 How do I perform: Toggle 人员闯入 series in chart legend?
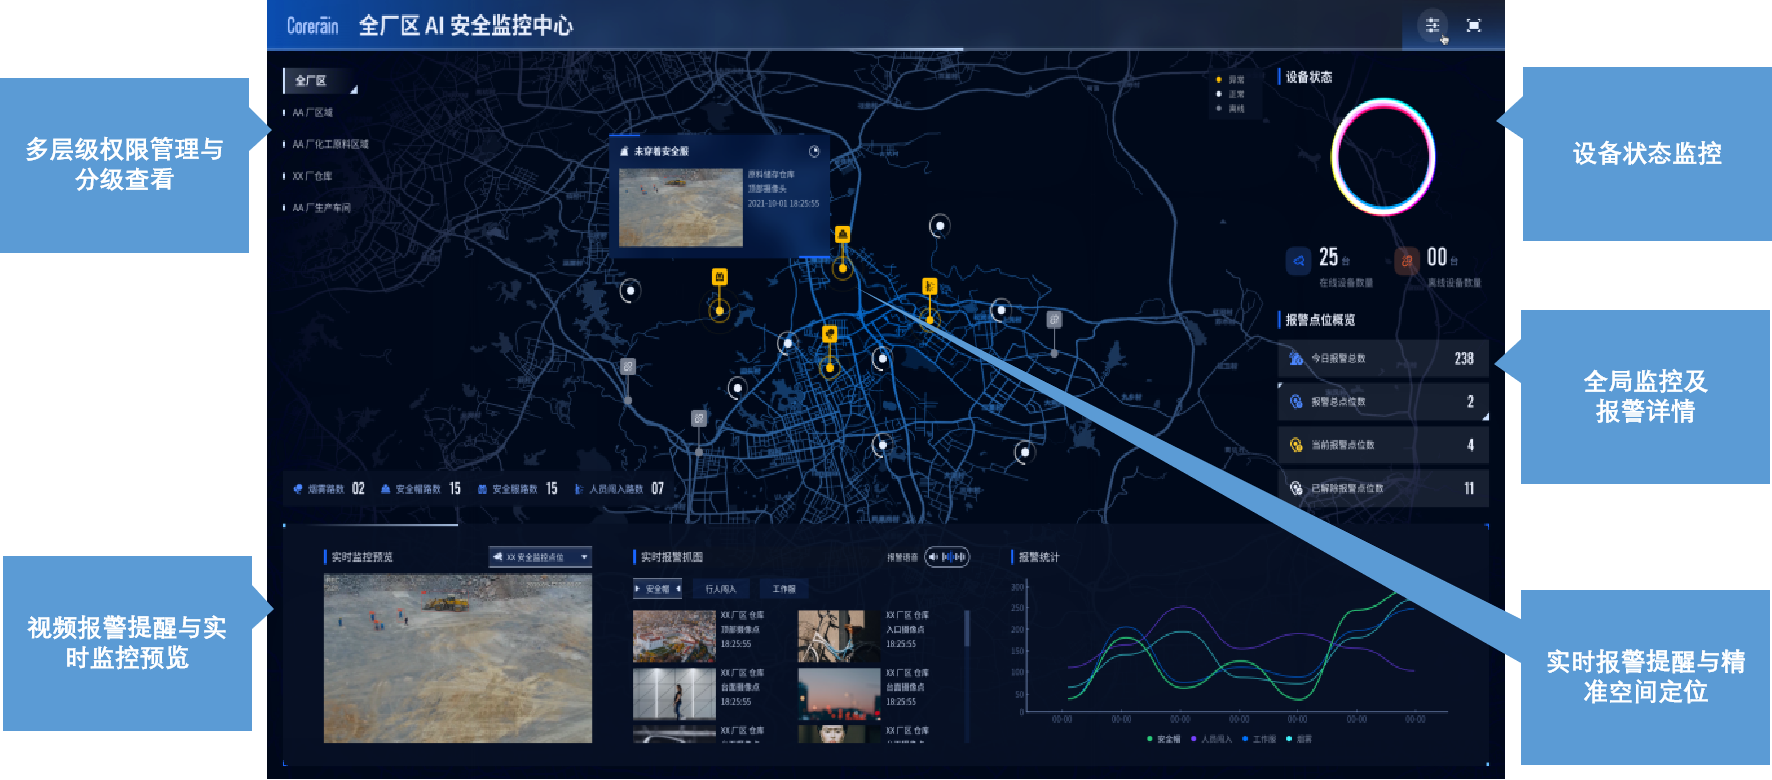[x=1211, y=739]
